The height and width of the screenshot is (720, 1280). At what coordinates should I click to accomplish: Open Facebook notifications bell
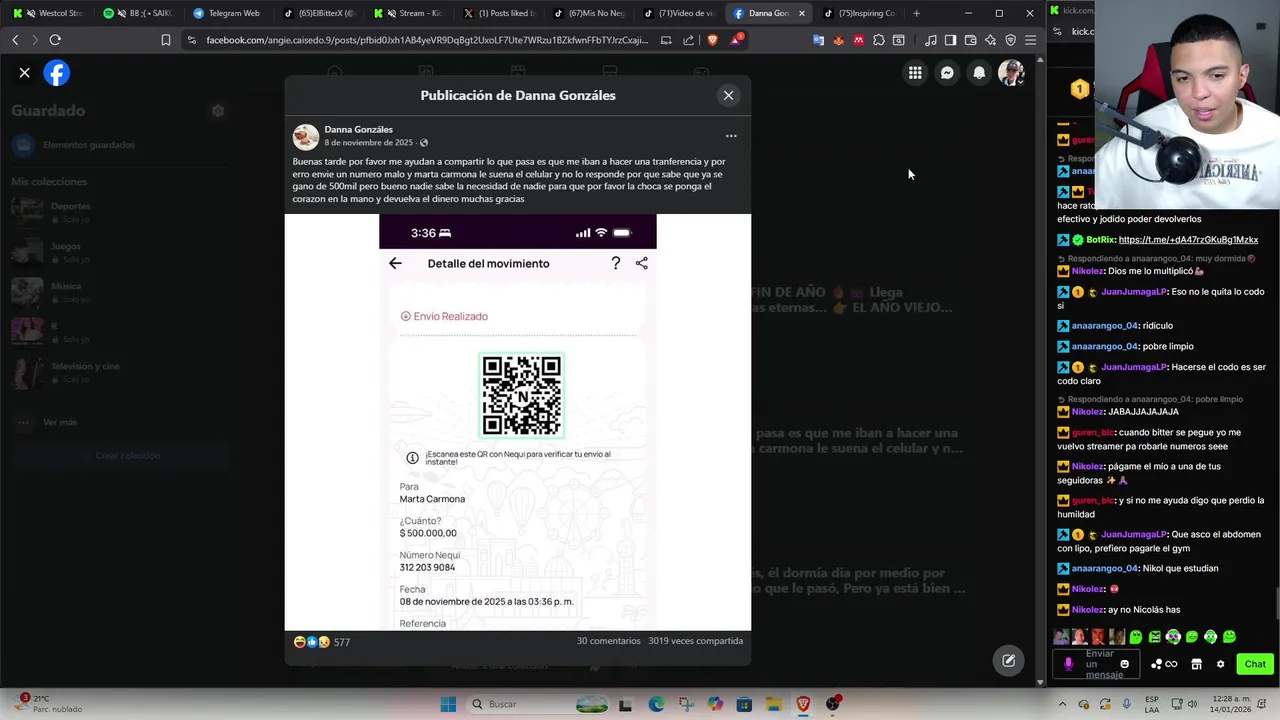[979, 73]
